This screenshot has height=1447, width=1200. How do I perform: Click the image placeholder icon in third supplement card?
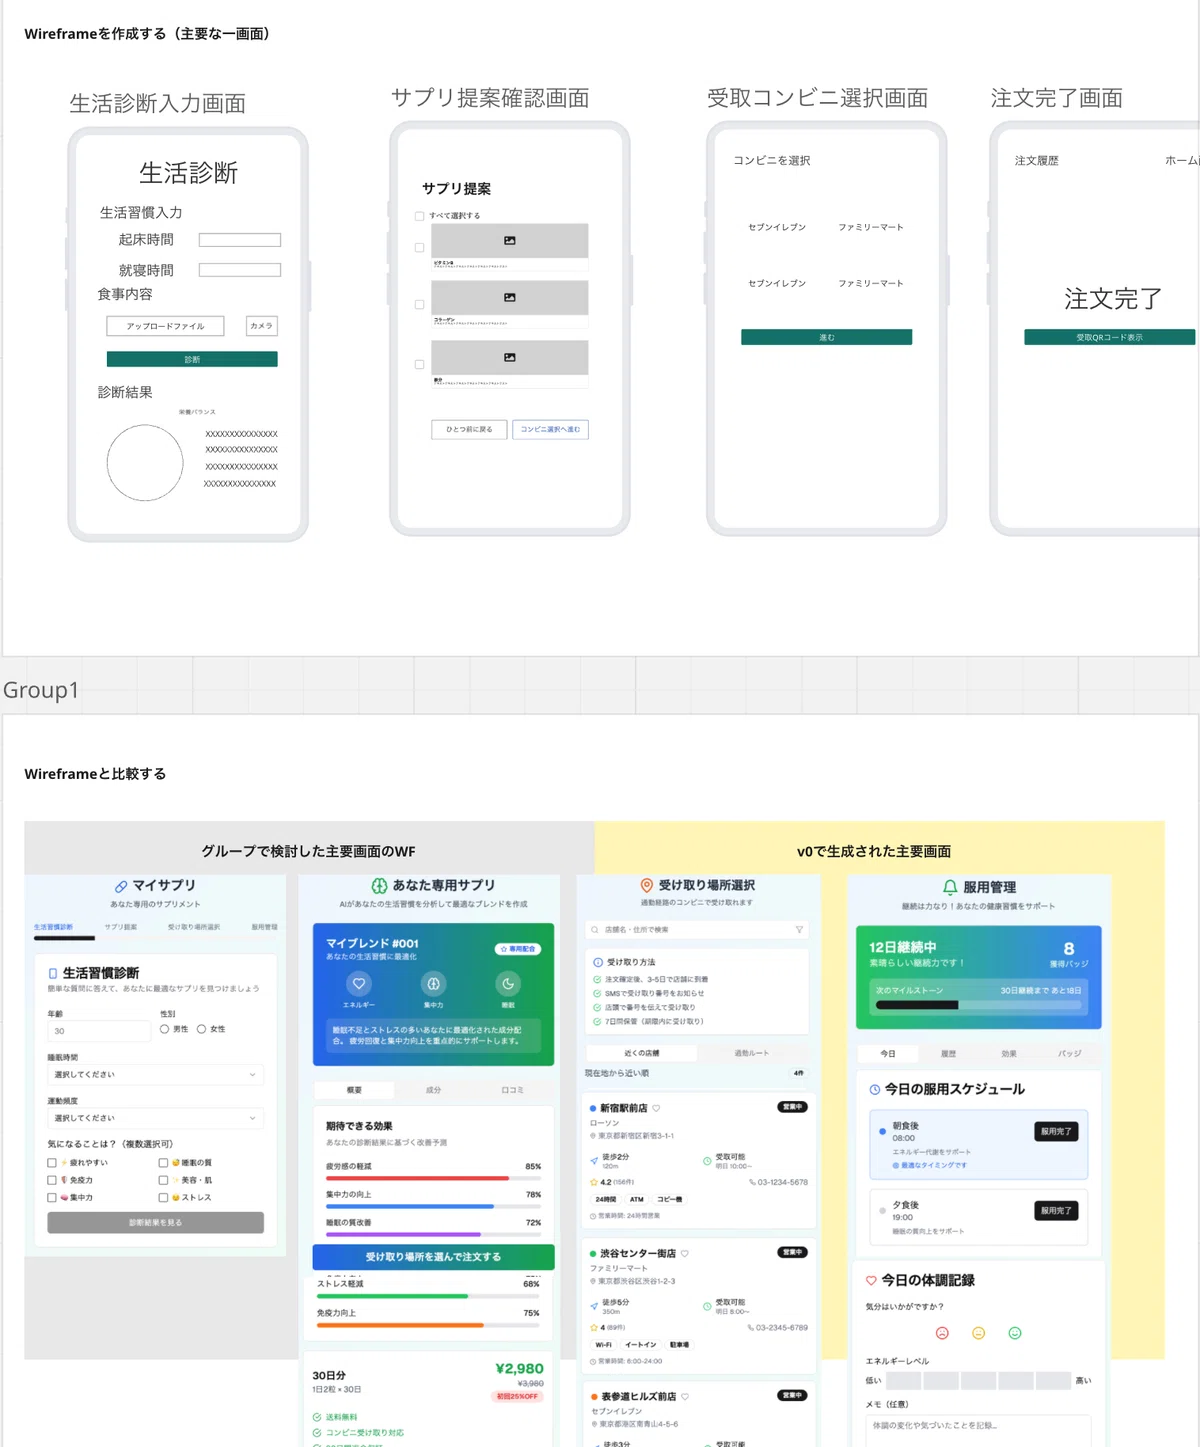click(x=510, y=358)
